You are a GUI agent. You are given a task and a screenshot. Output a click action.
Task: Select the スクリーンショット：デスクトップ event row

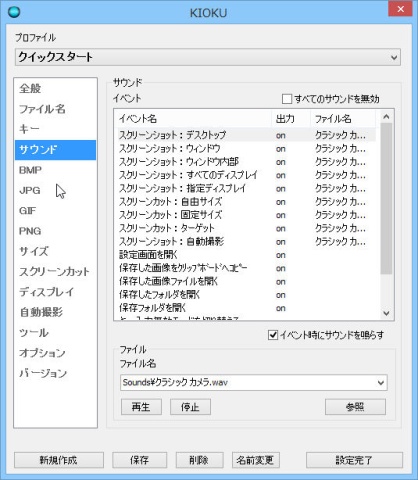point(247,135)
